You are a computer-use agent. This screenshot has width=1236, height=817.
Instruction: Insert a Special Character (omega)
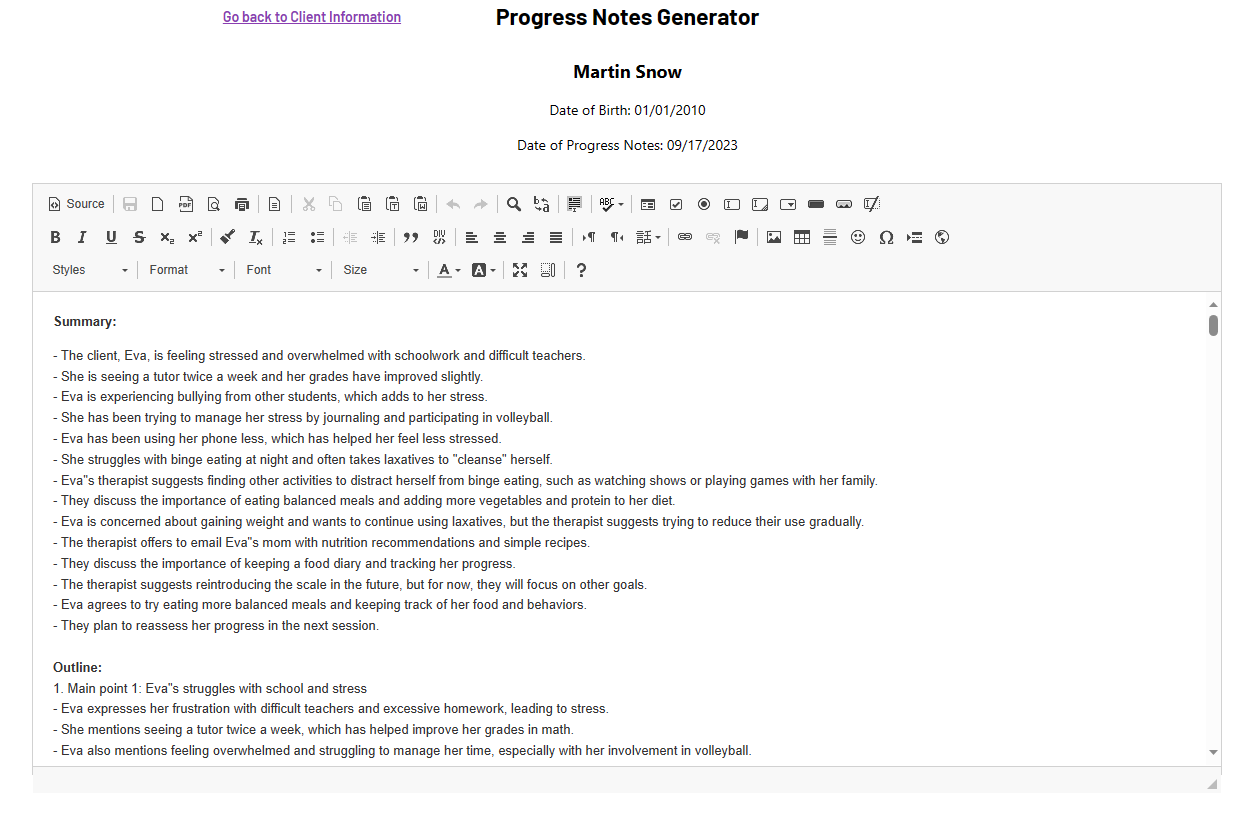coord(886,237)
